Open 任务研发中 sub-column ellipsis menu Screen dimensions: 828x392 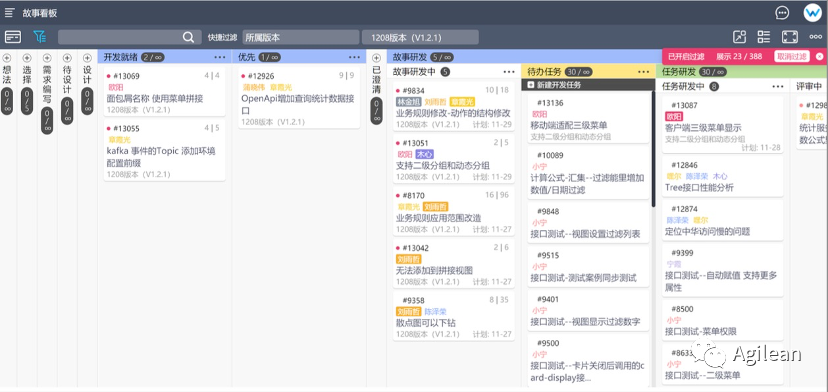[778, 86]
